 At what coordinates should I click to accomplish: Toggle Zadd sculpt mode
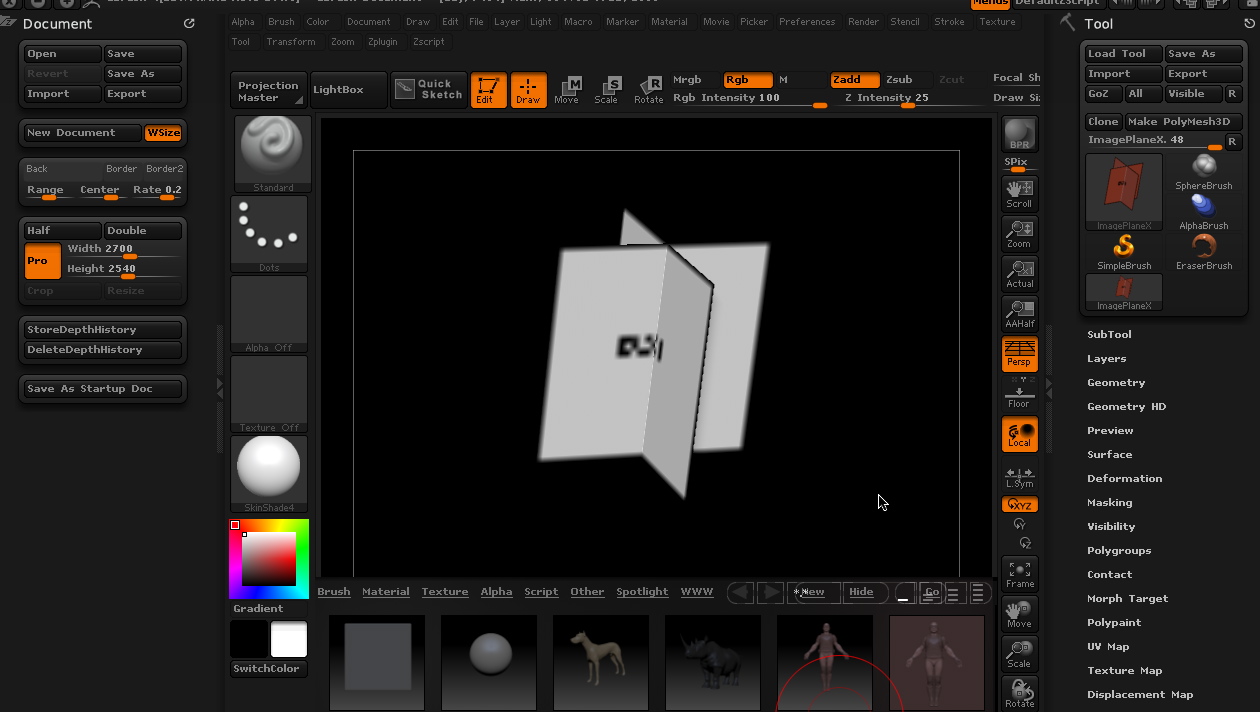coord(855,80)
